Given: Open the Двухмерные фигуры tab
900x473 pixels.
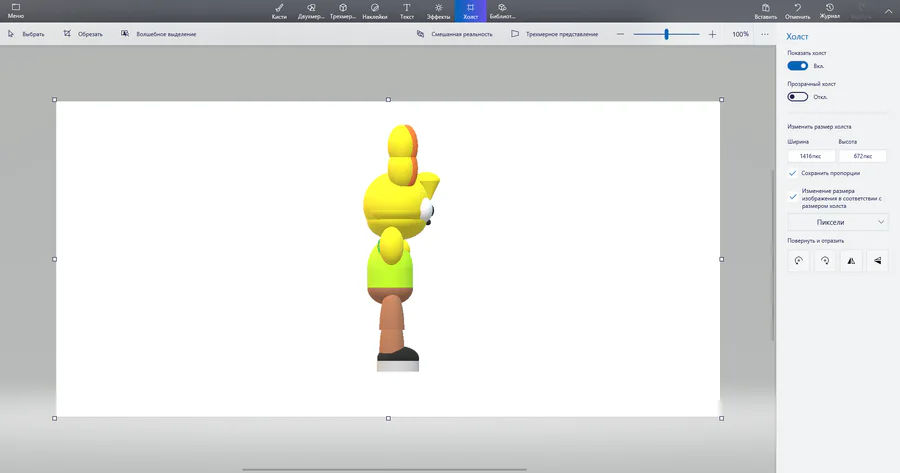Looking at the screenshot, I should (311, 11).
